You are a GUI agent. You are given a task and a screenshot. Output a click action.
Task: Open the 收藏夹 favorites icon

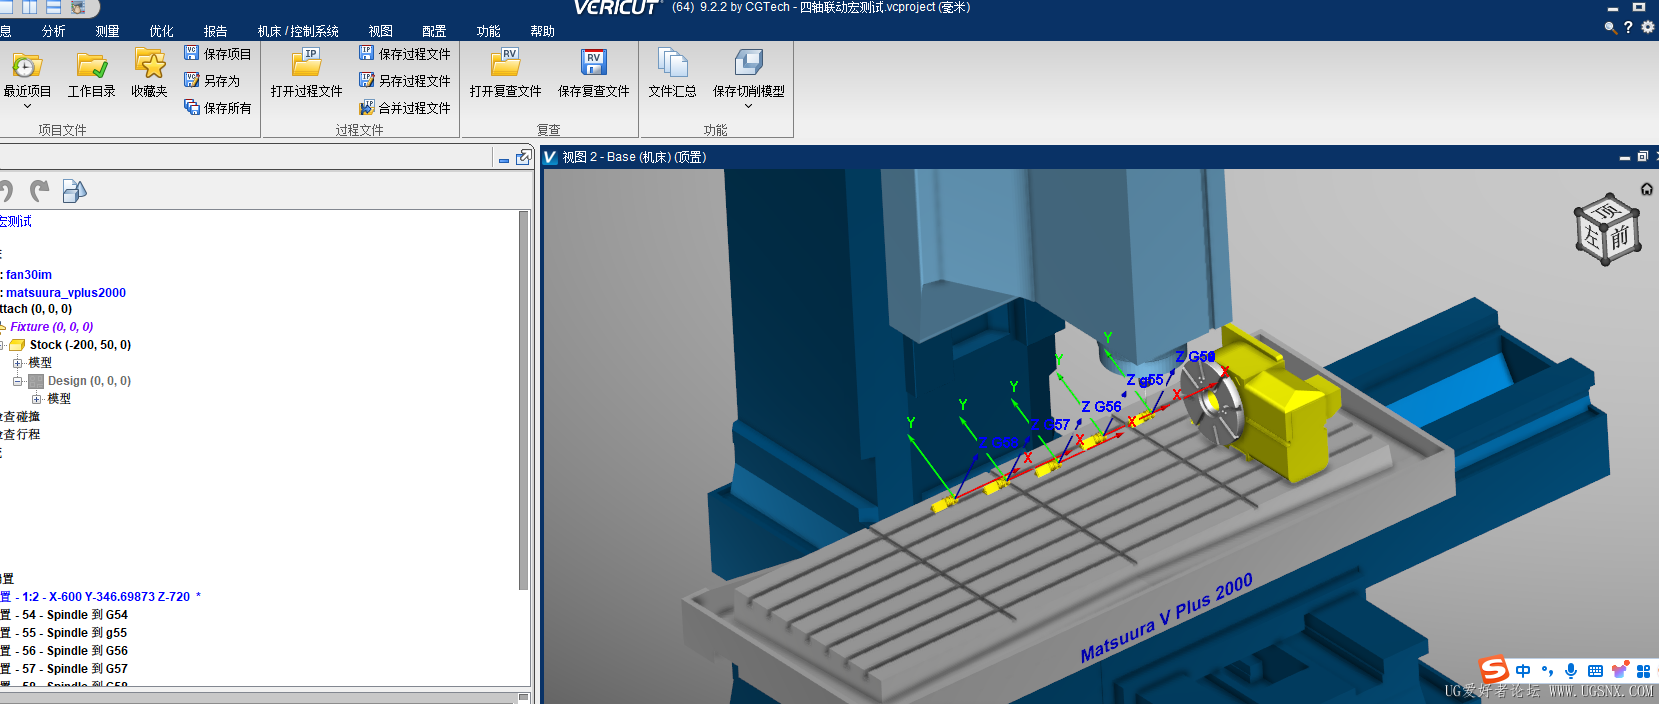[x=150, y=64]
